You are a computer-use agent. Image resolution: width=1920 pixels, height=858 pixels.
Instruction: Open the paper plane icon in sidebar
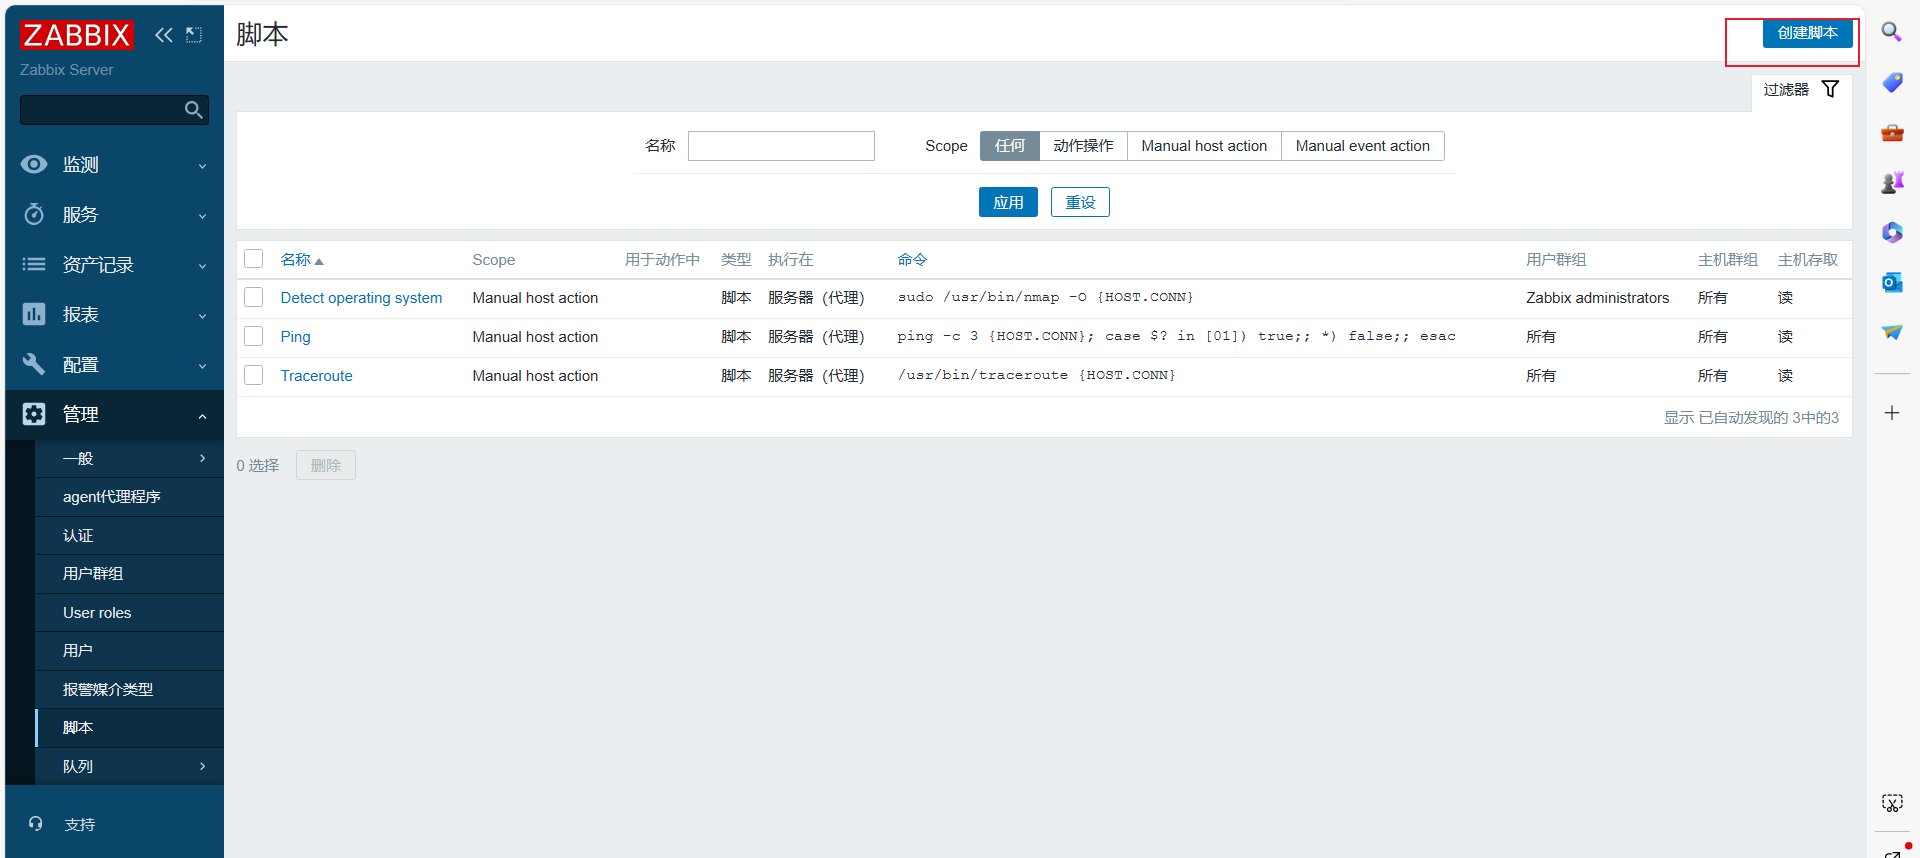click(1892, 332)
